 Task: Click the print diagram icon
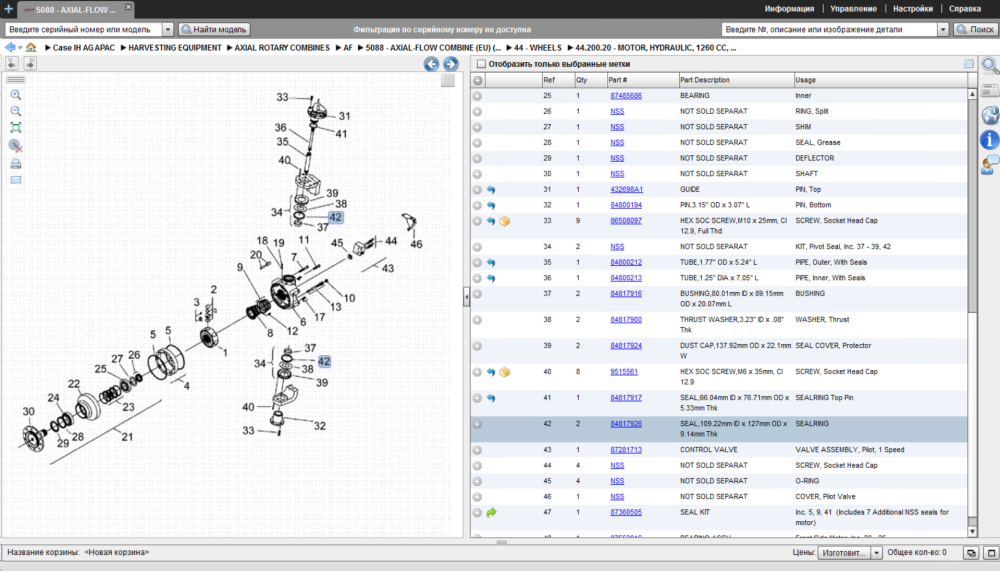click(16, 164)
